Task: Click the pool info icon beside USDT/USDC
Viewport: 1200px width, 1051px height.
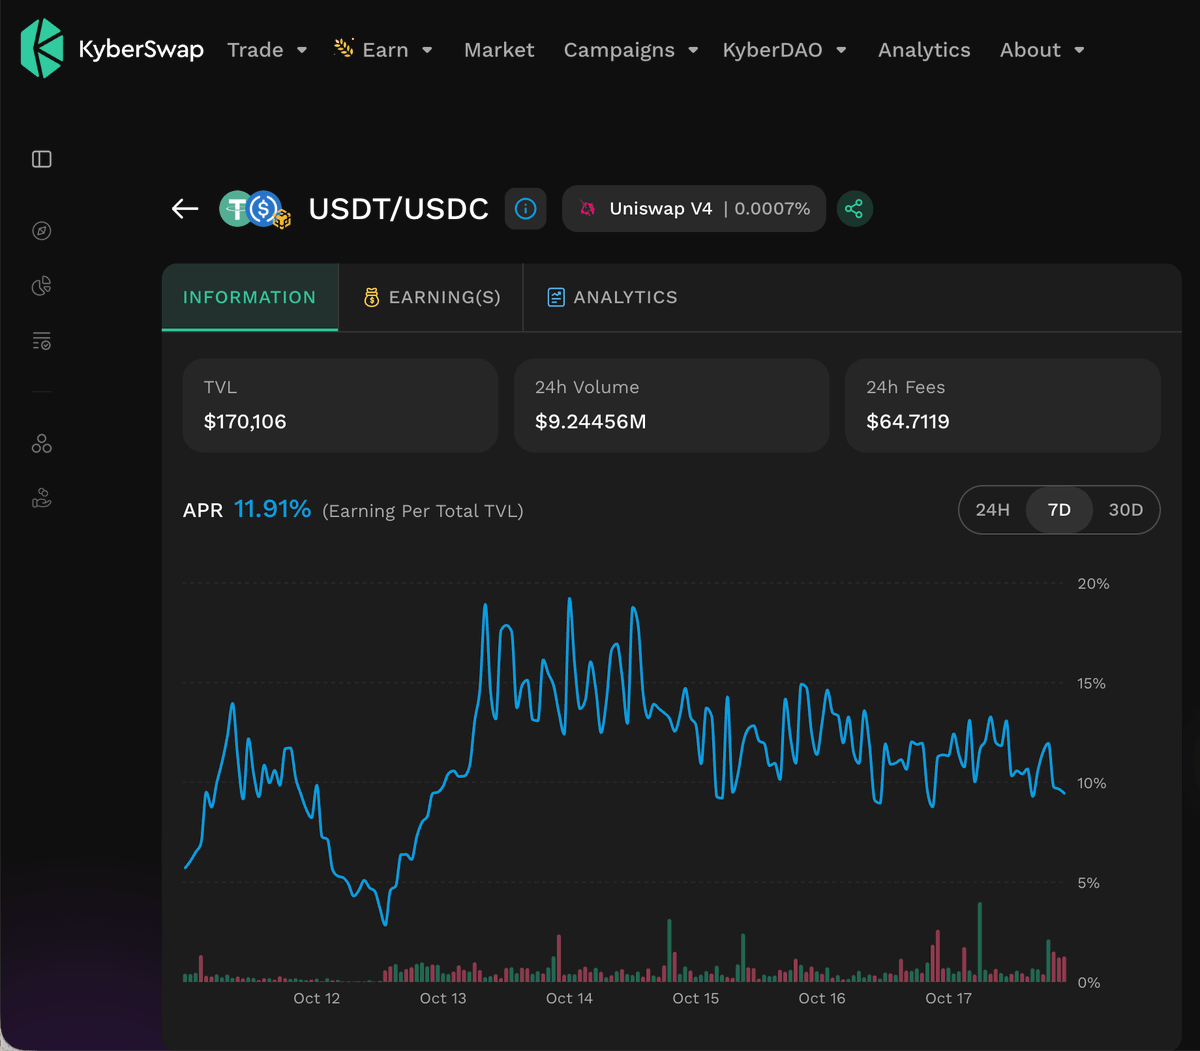Action: coord(526,208)
